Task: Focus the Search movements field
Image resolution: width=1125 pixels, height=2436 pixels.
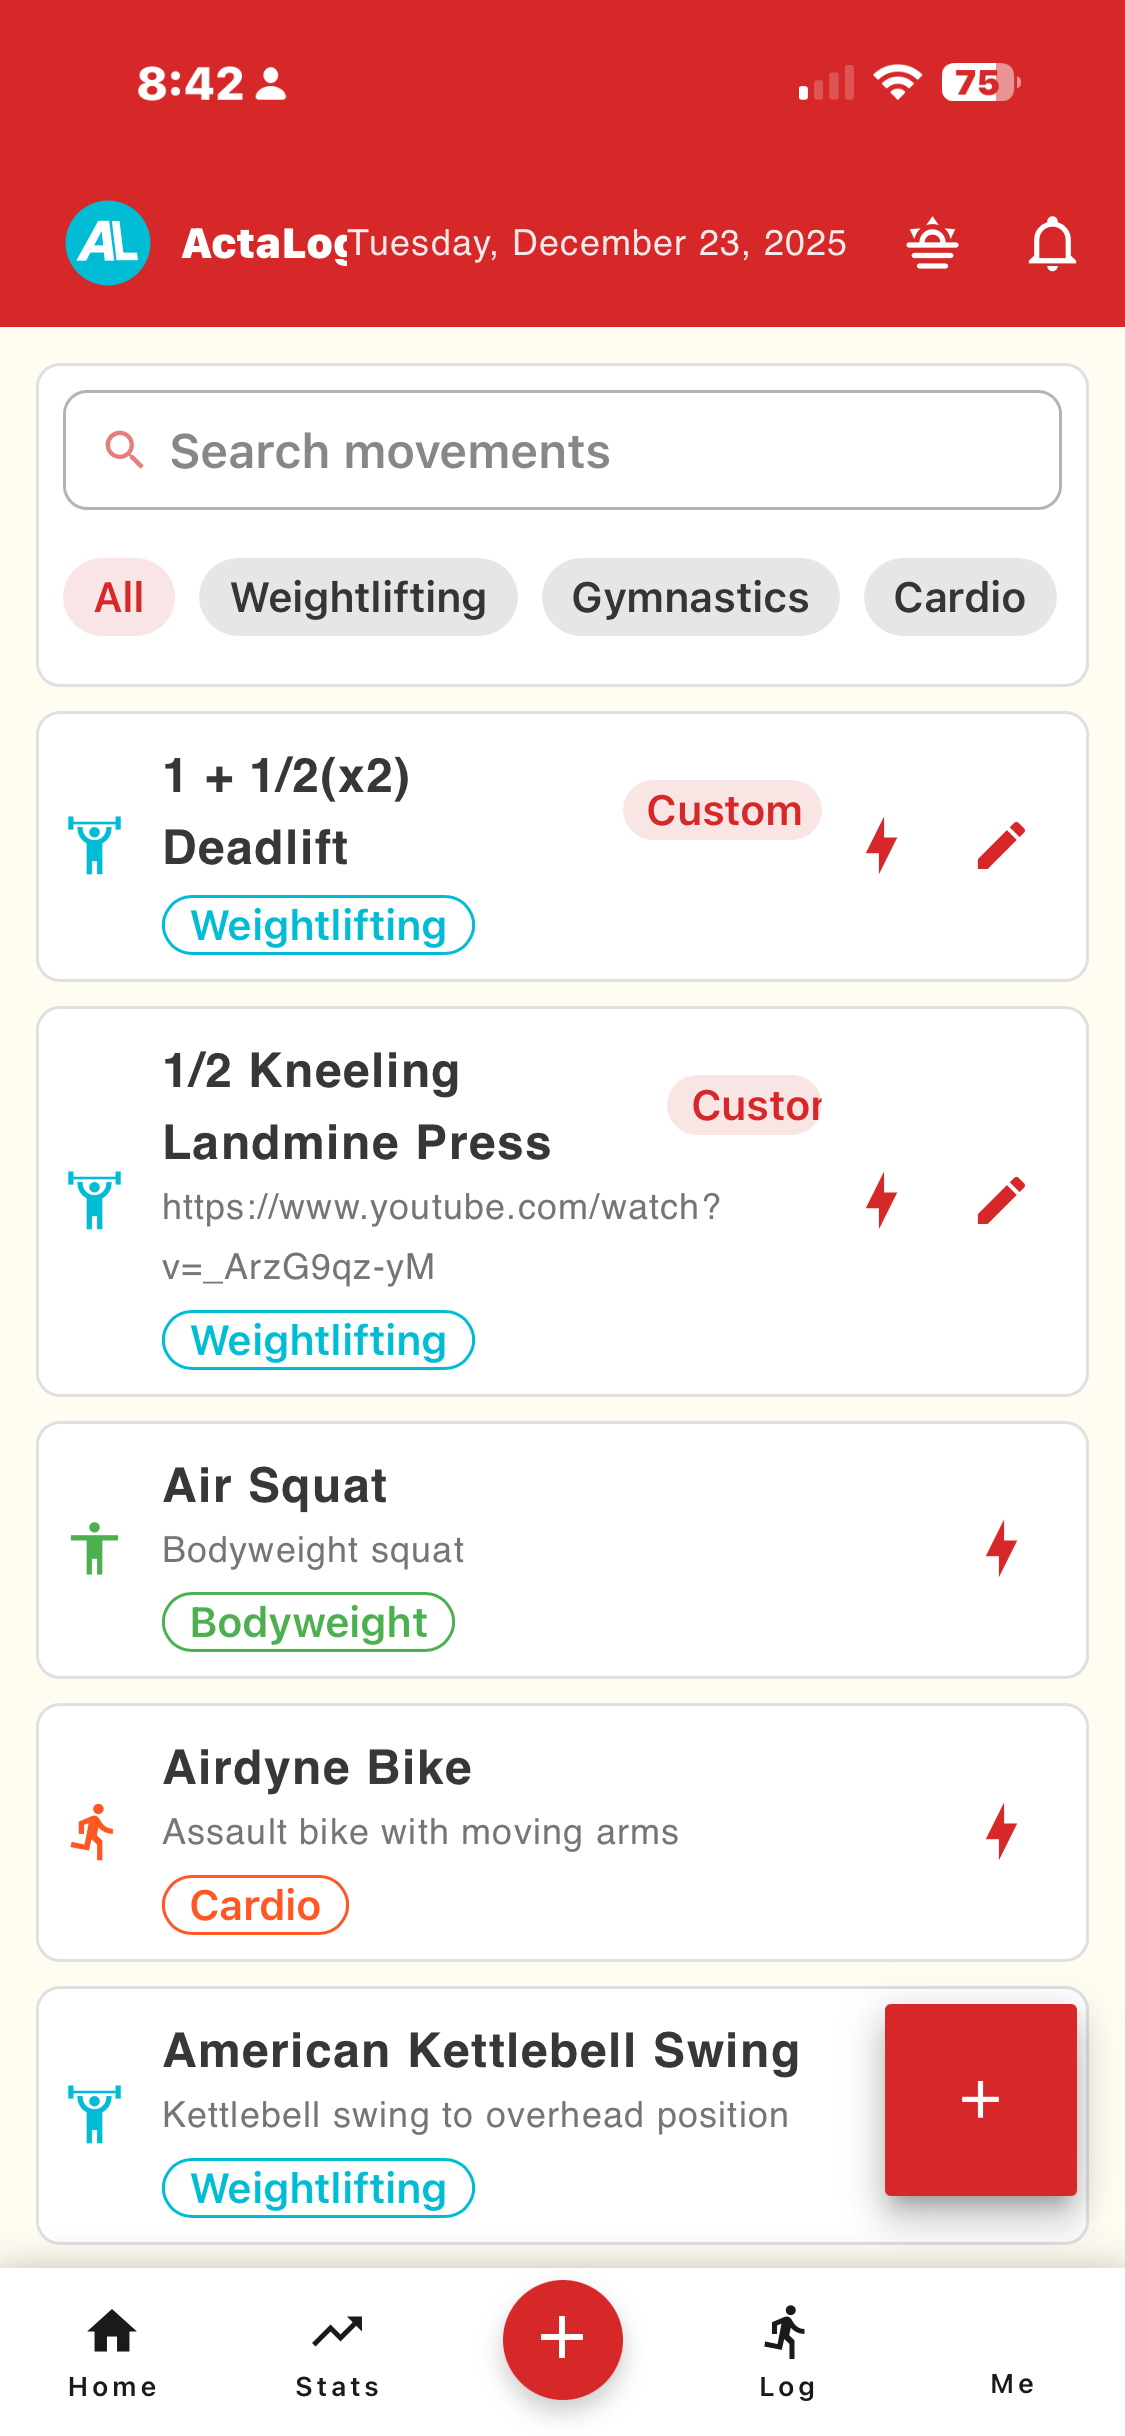Action: [562, 451]
